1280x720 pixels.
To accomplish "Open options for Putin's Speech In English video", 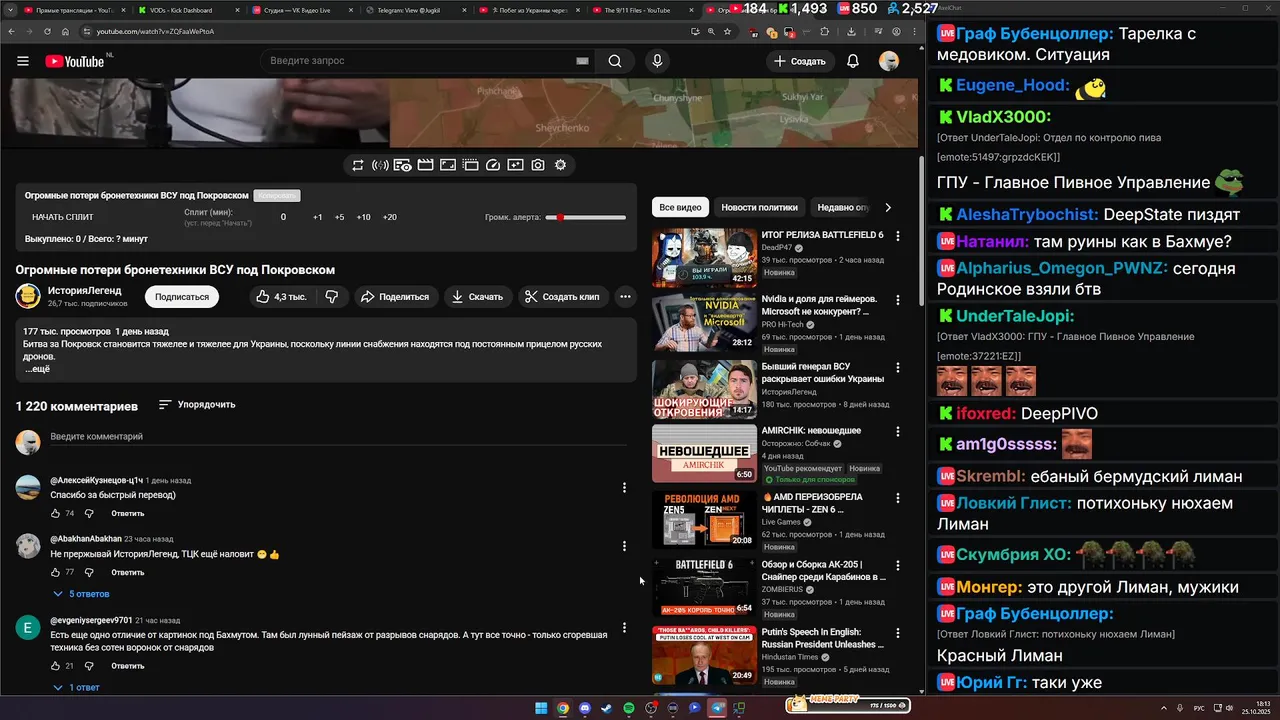I will (x=898, y=633).
